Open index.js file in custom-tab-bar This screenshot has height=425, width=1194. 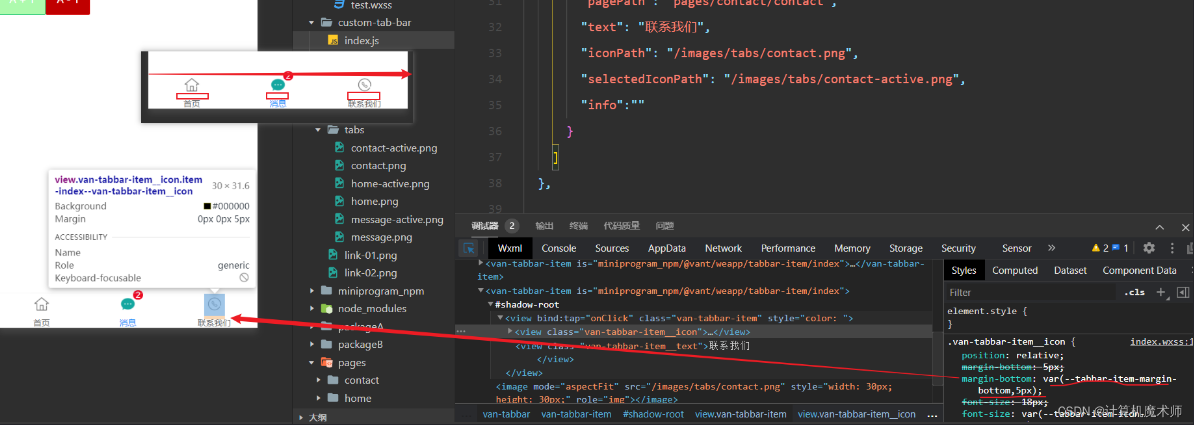(361, 40)
